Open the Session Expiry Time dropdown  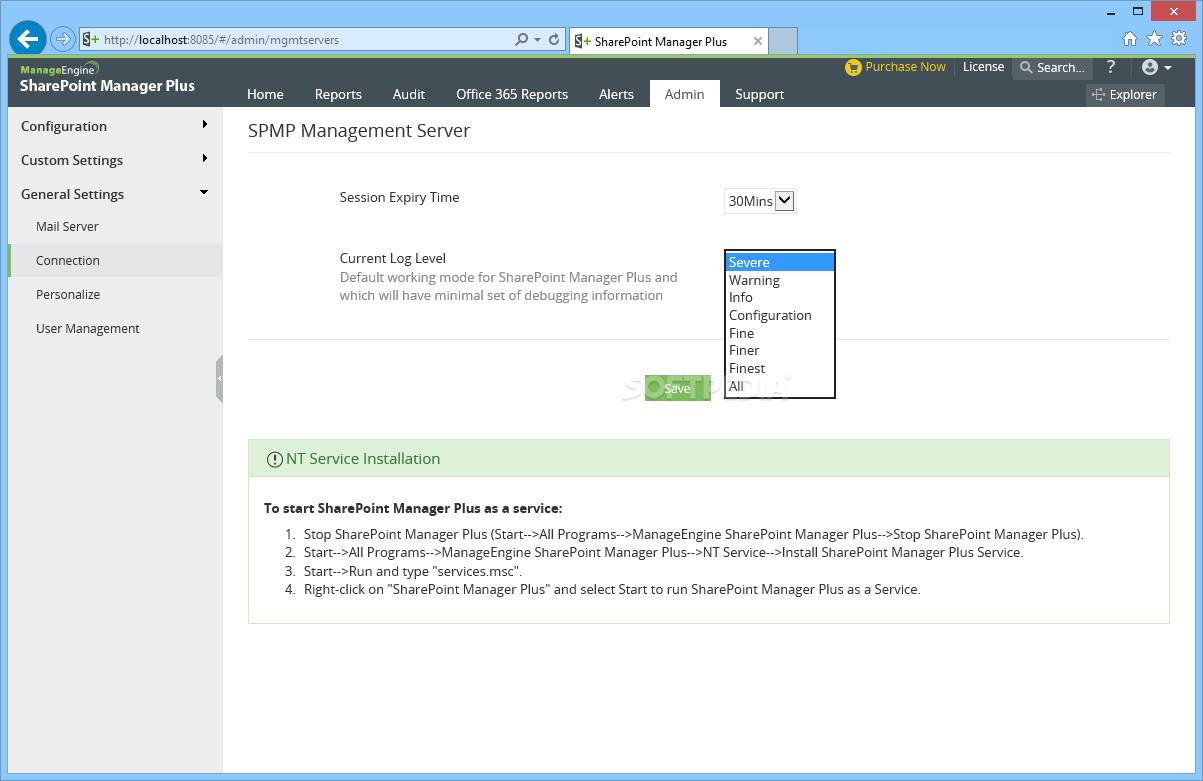(760, 201)
